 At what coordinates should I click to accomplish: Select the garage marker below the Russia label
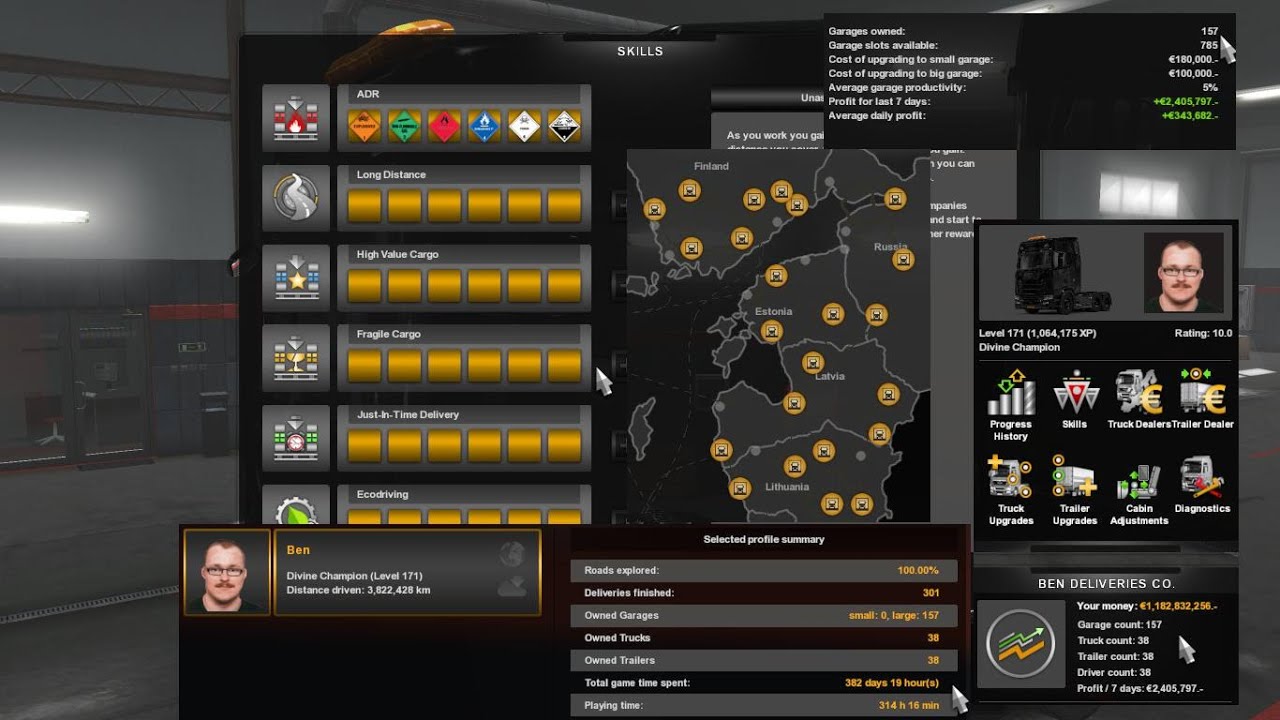tap(903, 260)
